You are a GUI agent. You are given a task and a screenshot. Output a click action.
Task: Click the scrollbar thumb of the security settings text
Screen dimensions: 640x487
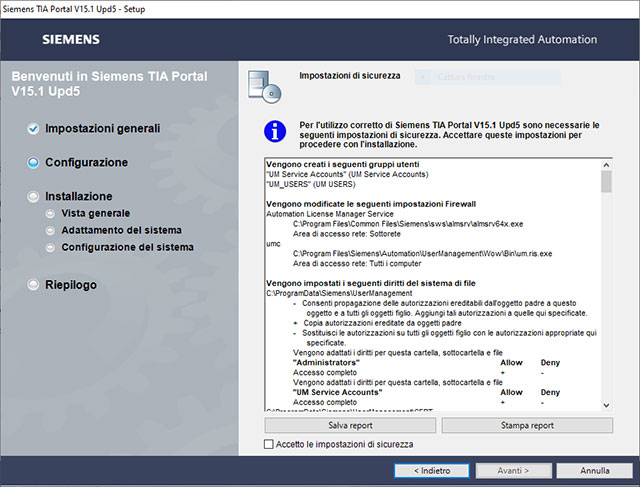[x=606, y=182]
